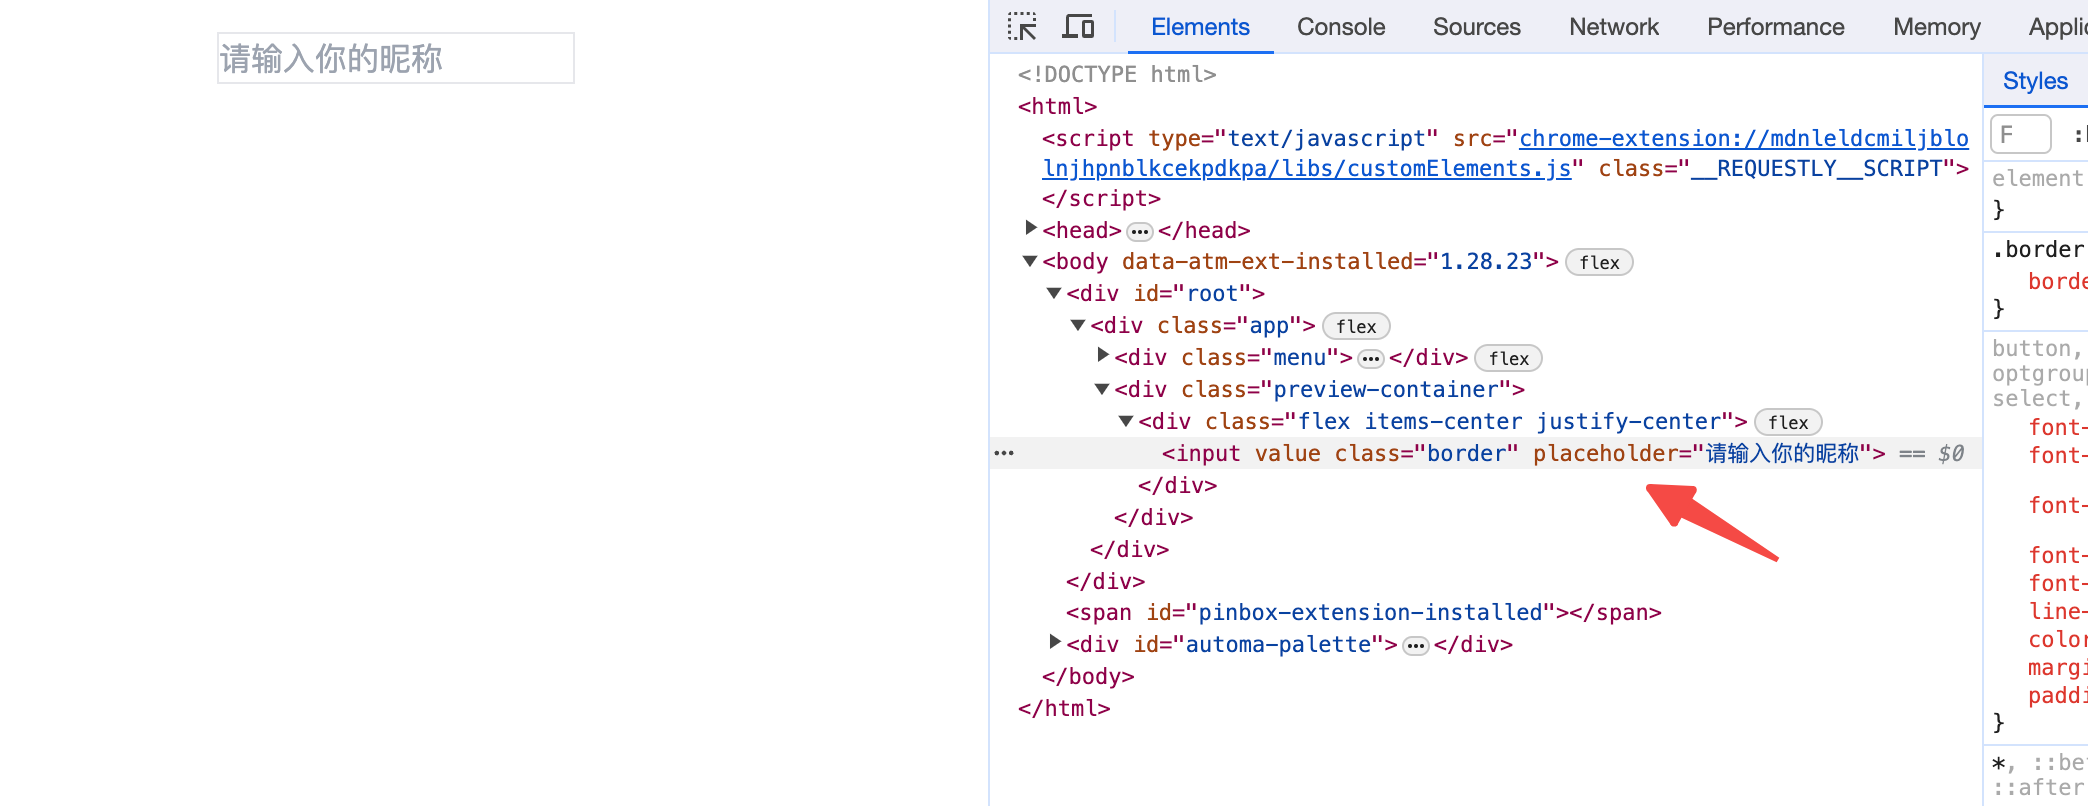Collapse the body element node
2088x806 pixels.
coord(1029,261)
